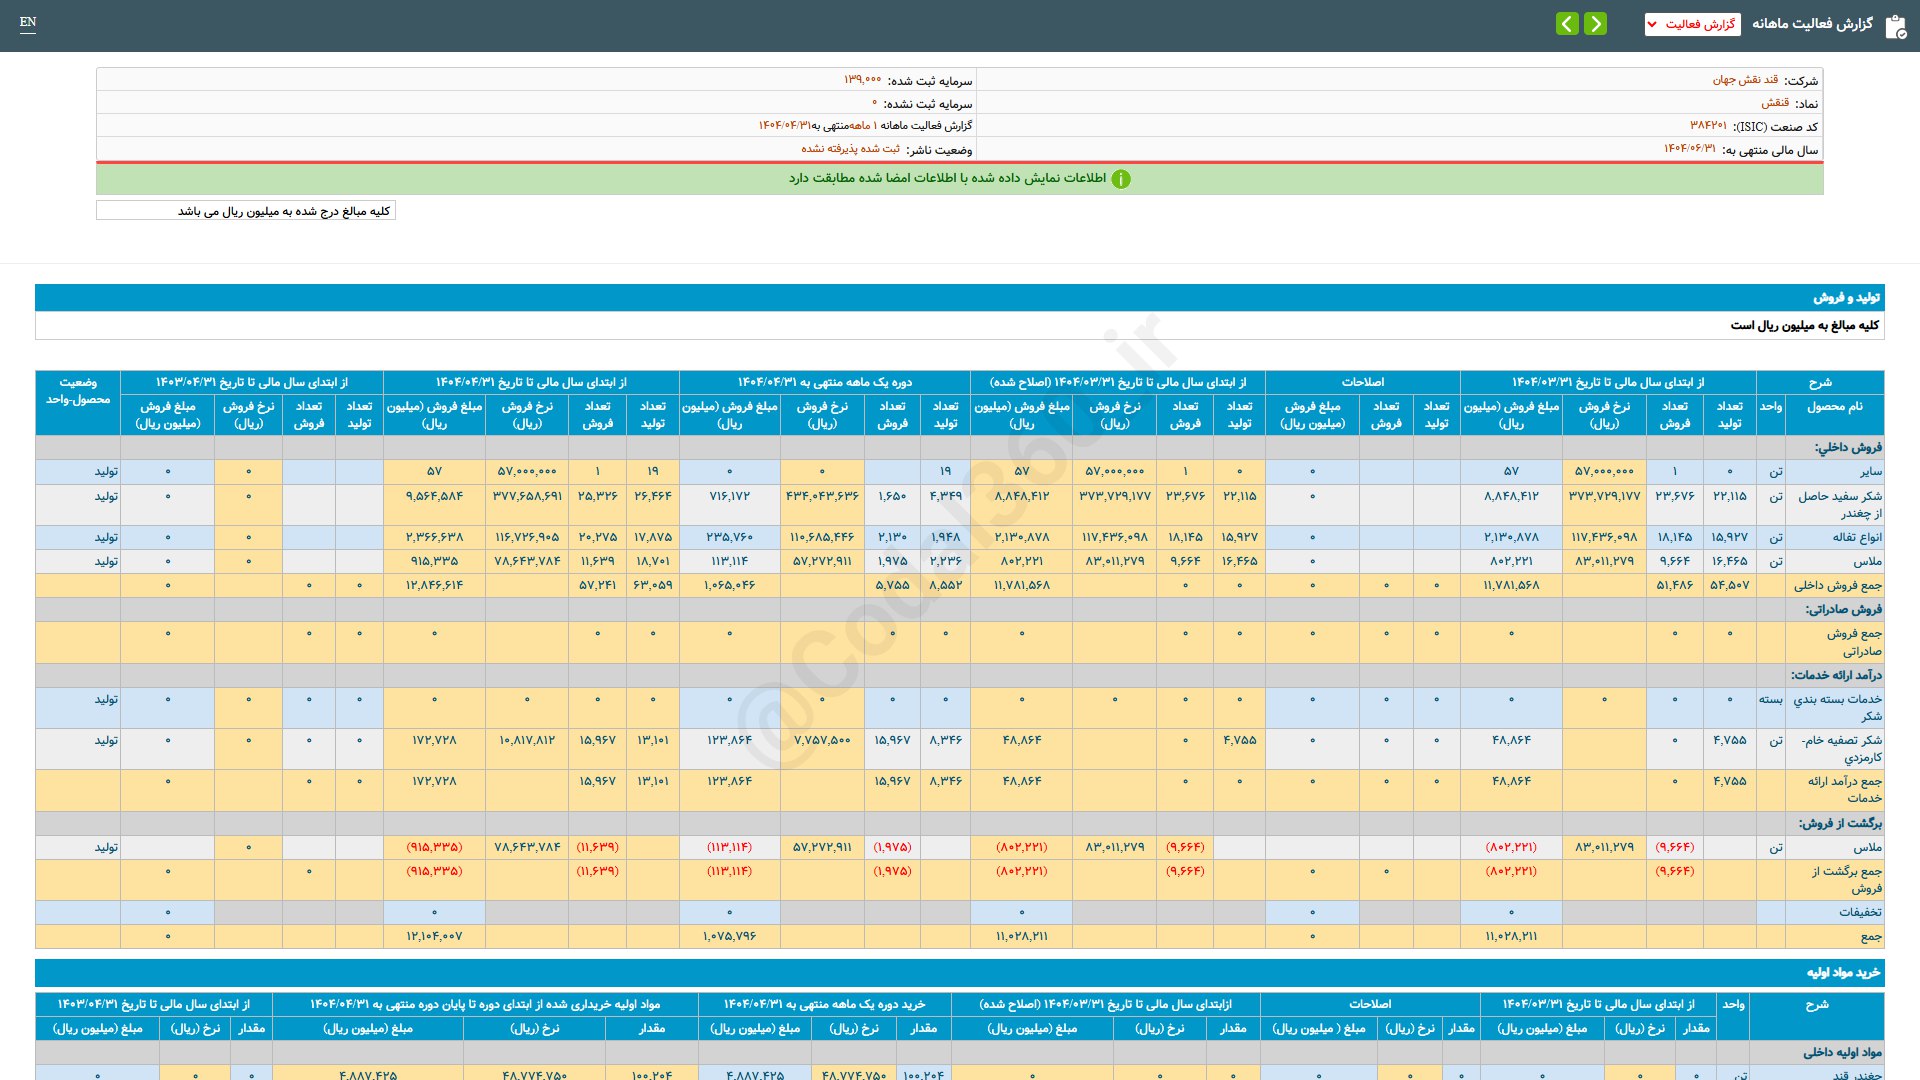1920x1080 pixels.
Task: Select cumulative production count ۶۳,۰۵۹
Action: point(653,586)
